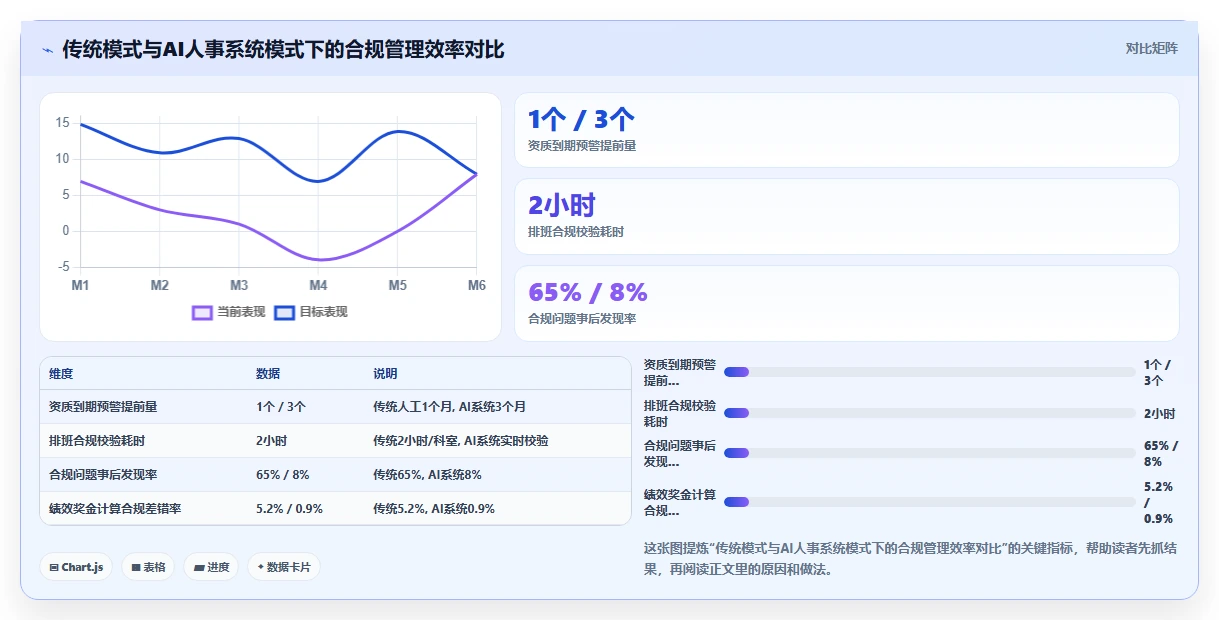Click the large 65% / 8% card value
The width and height of the screenshot is (1219, 620).
tap(588, 292)
